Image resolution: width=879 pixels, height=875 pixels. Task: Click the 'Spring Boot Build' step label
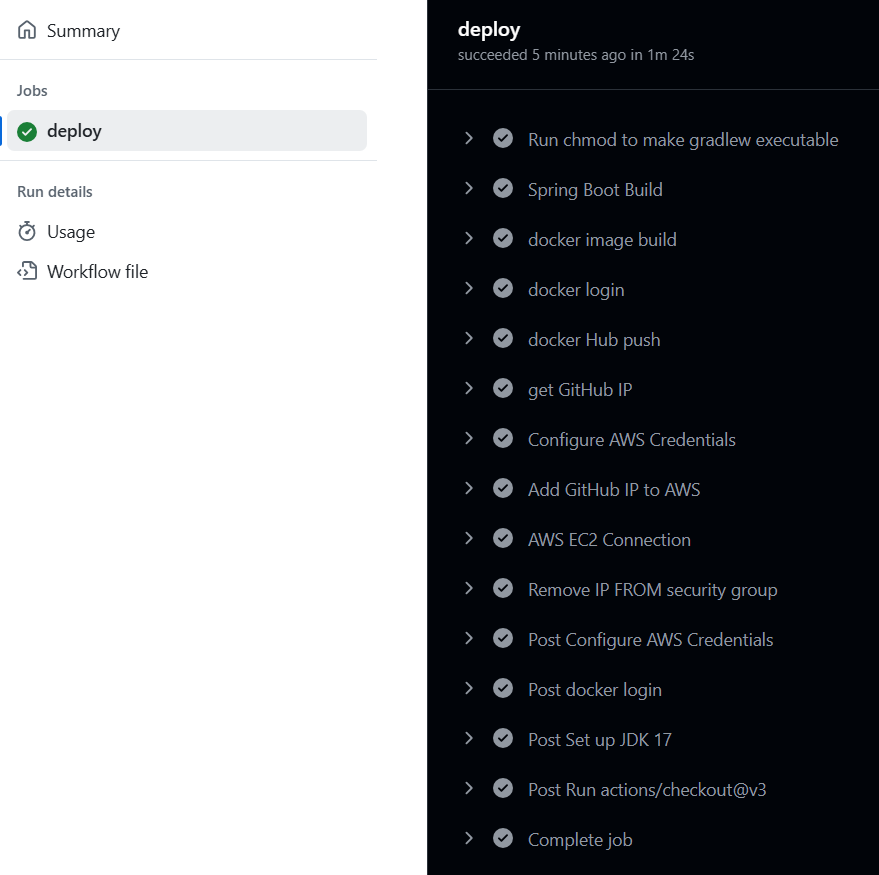(x=595, y=190)
